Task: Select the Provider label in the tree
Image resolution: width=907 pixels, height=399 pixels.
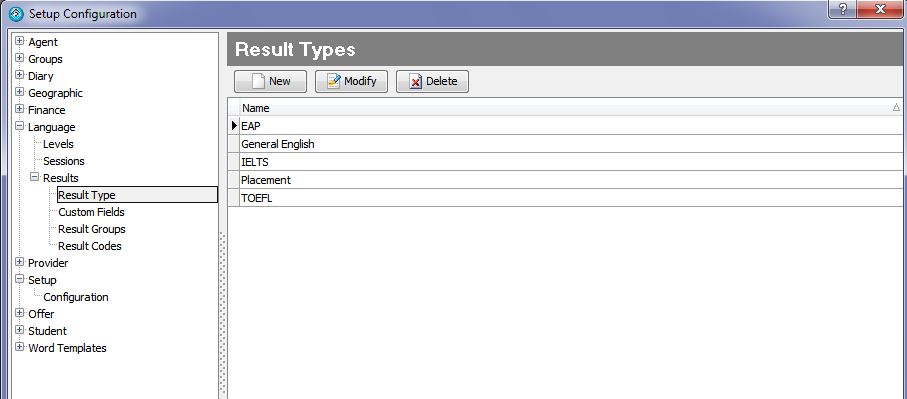Action: coord(48,263)
